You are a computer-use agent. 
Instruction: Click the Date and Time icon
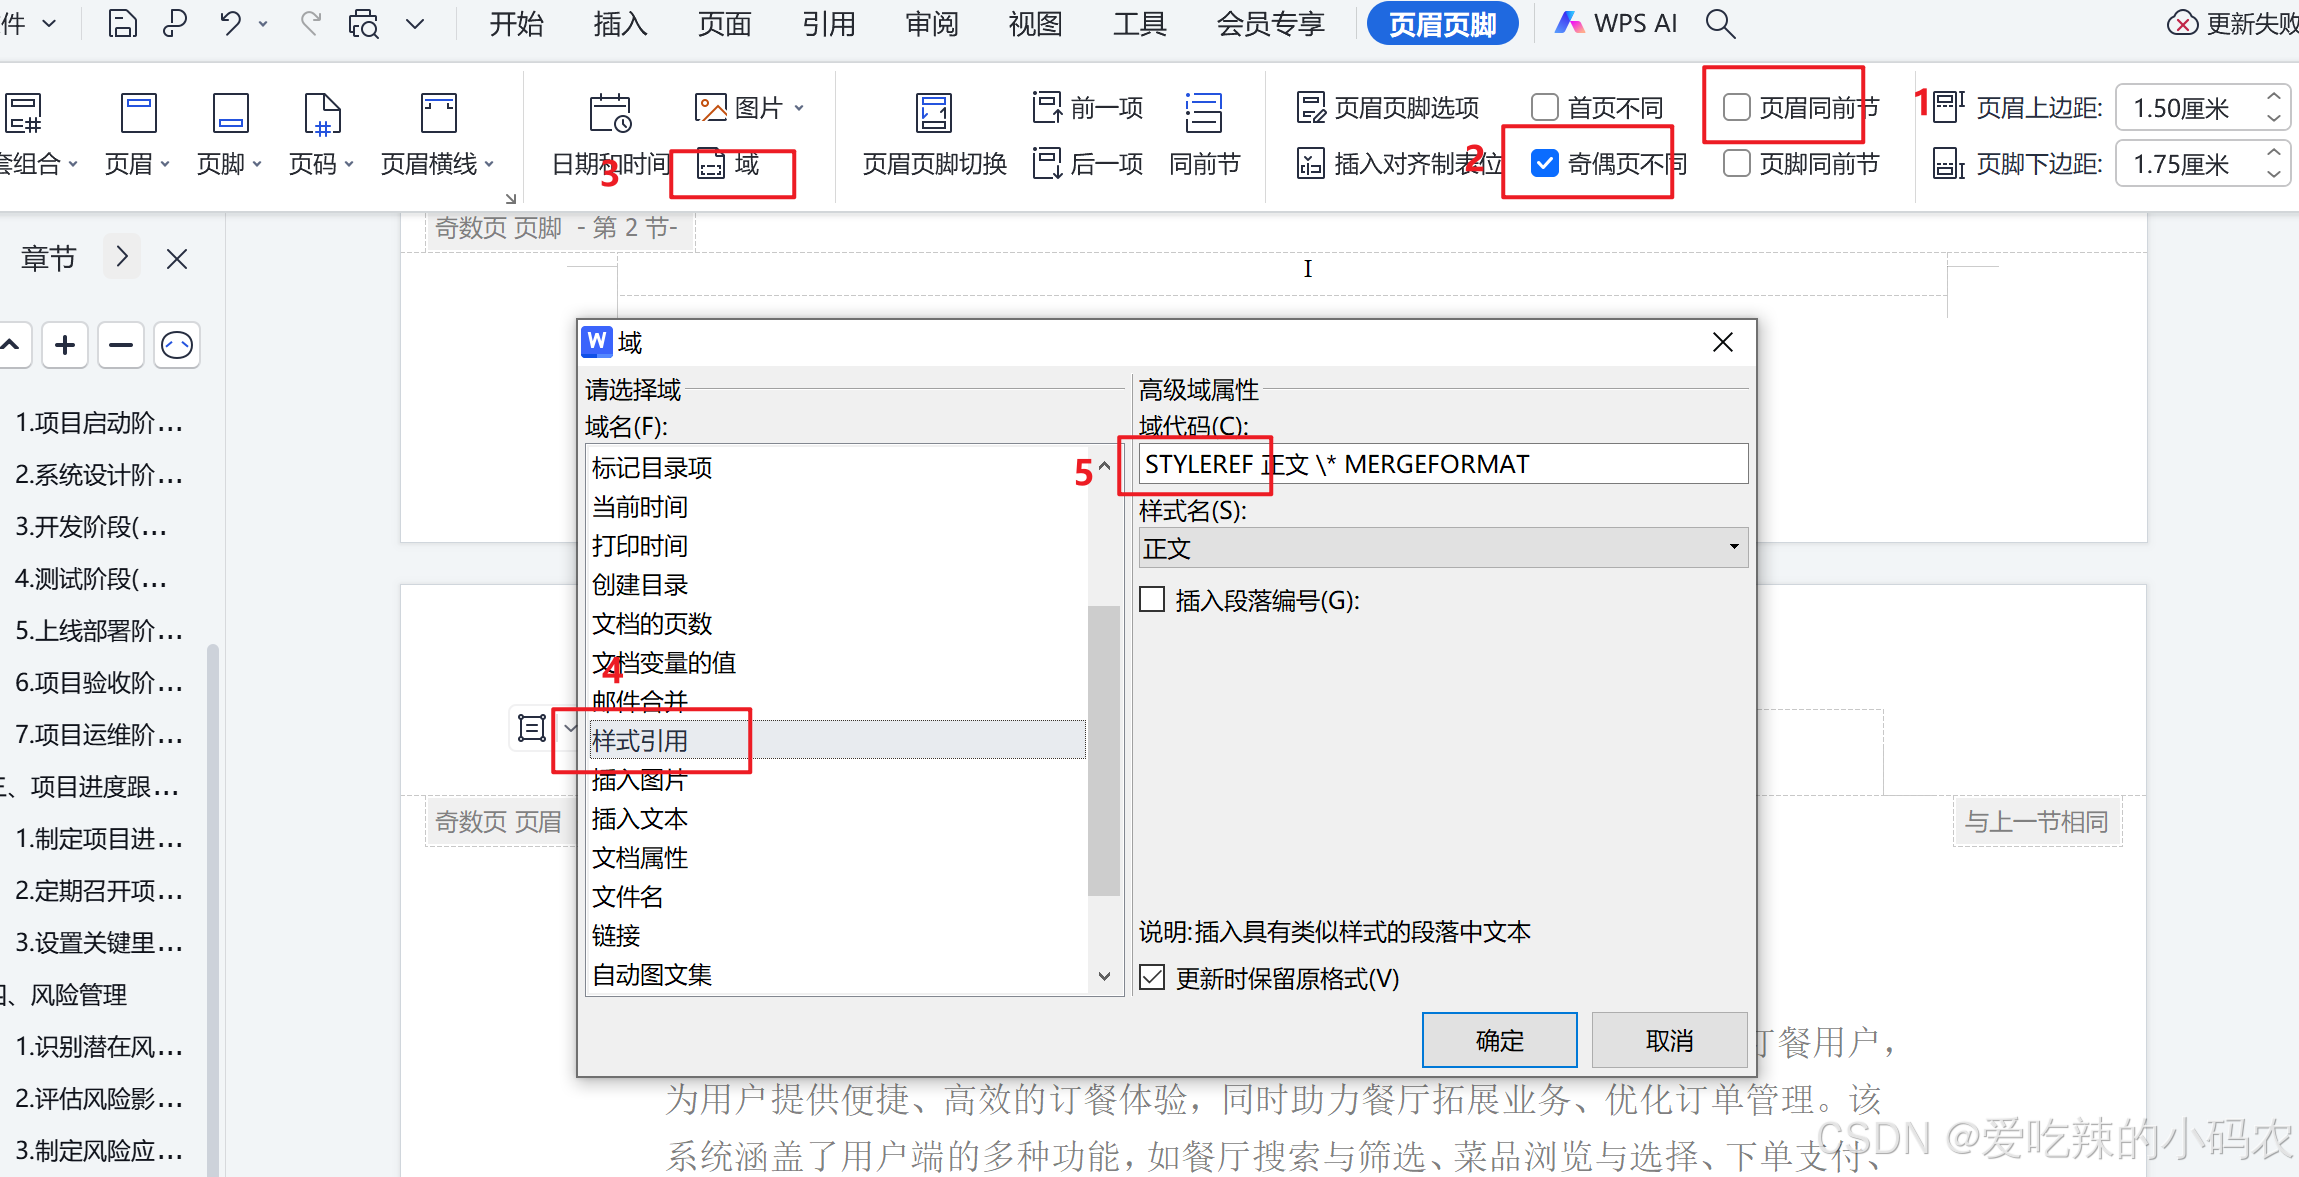pyautogui.click(x=610, y=114)
